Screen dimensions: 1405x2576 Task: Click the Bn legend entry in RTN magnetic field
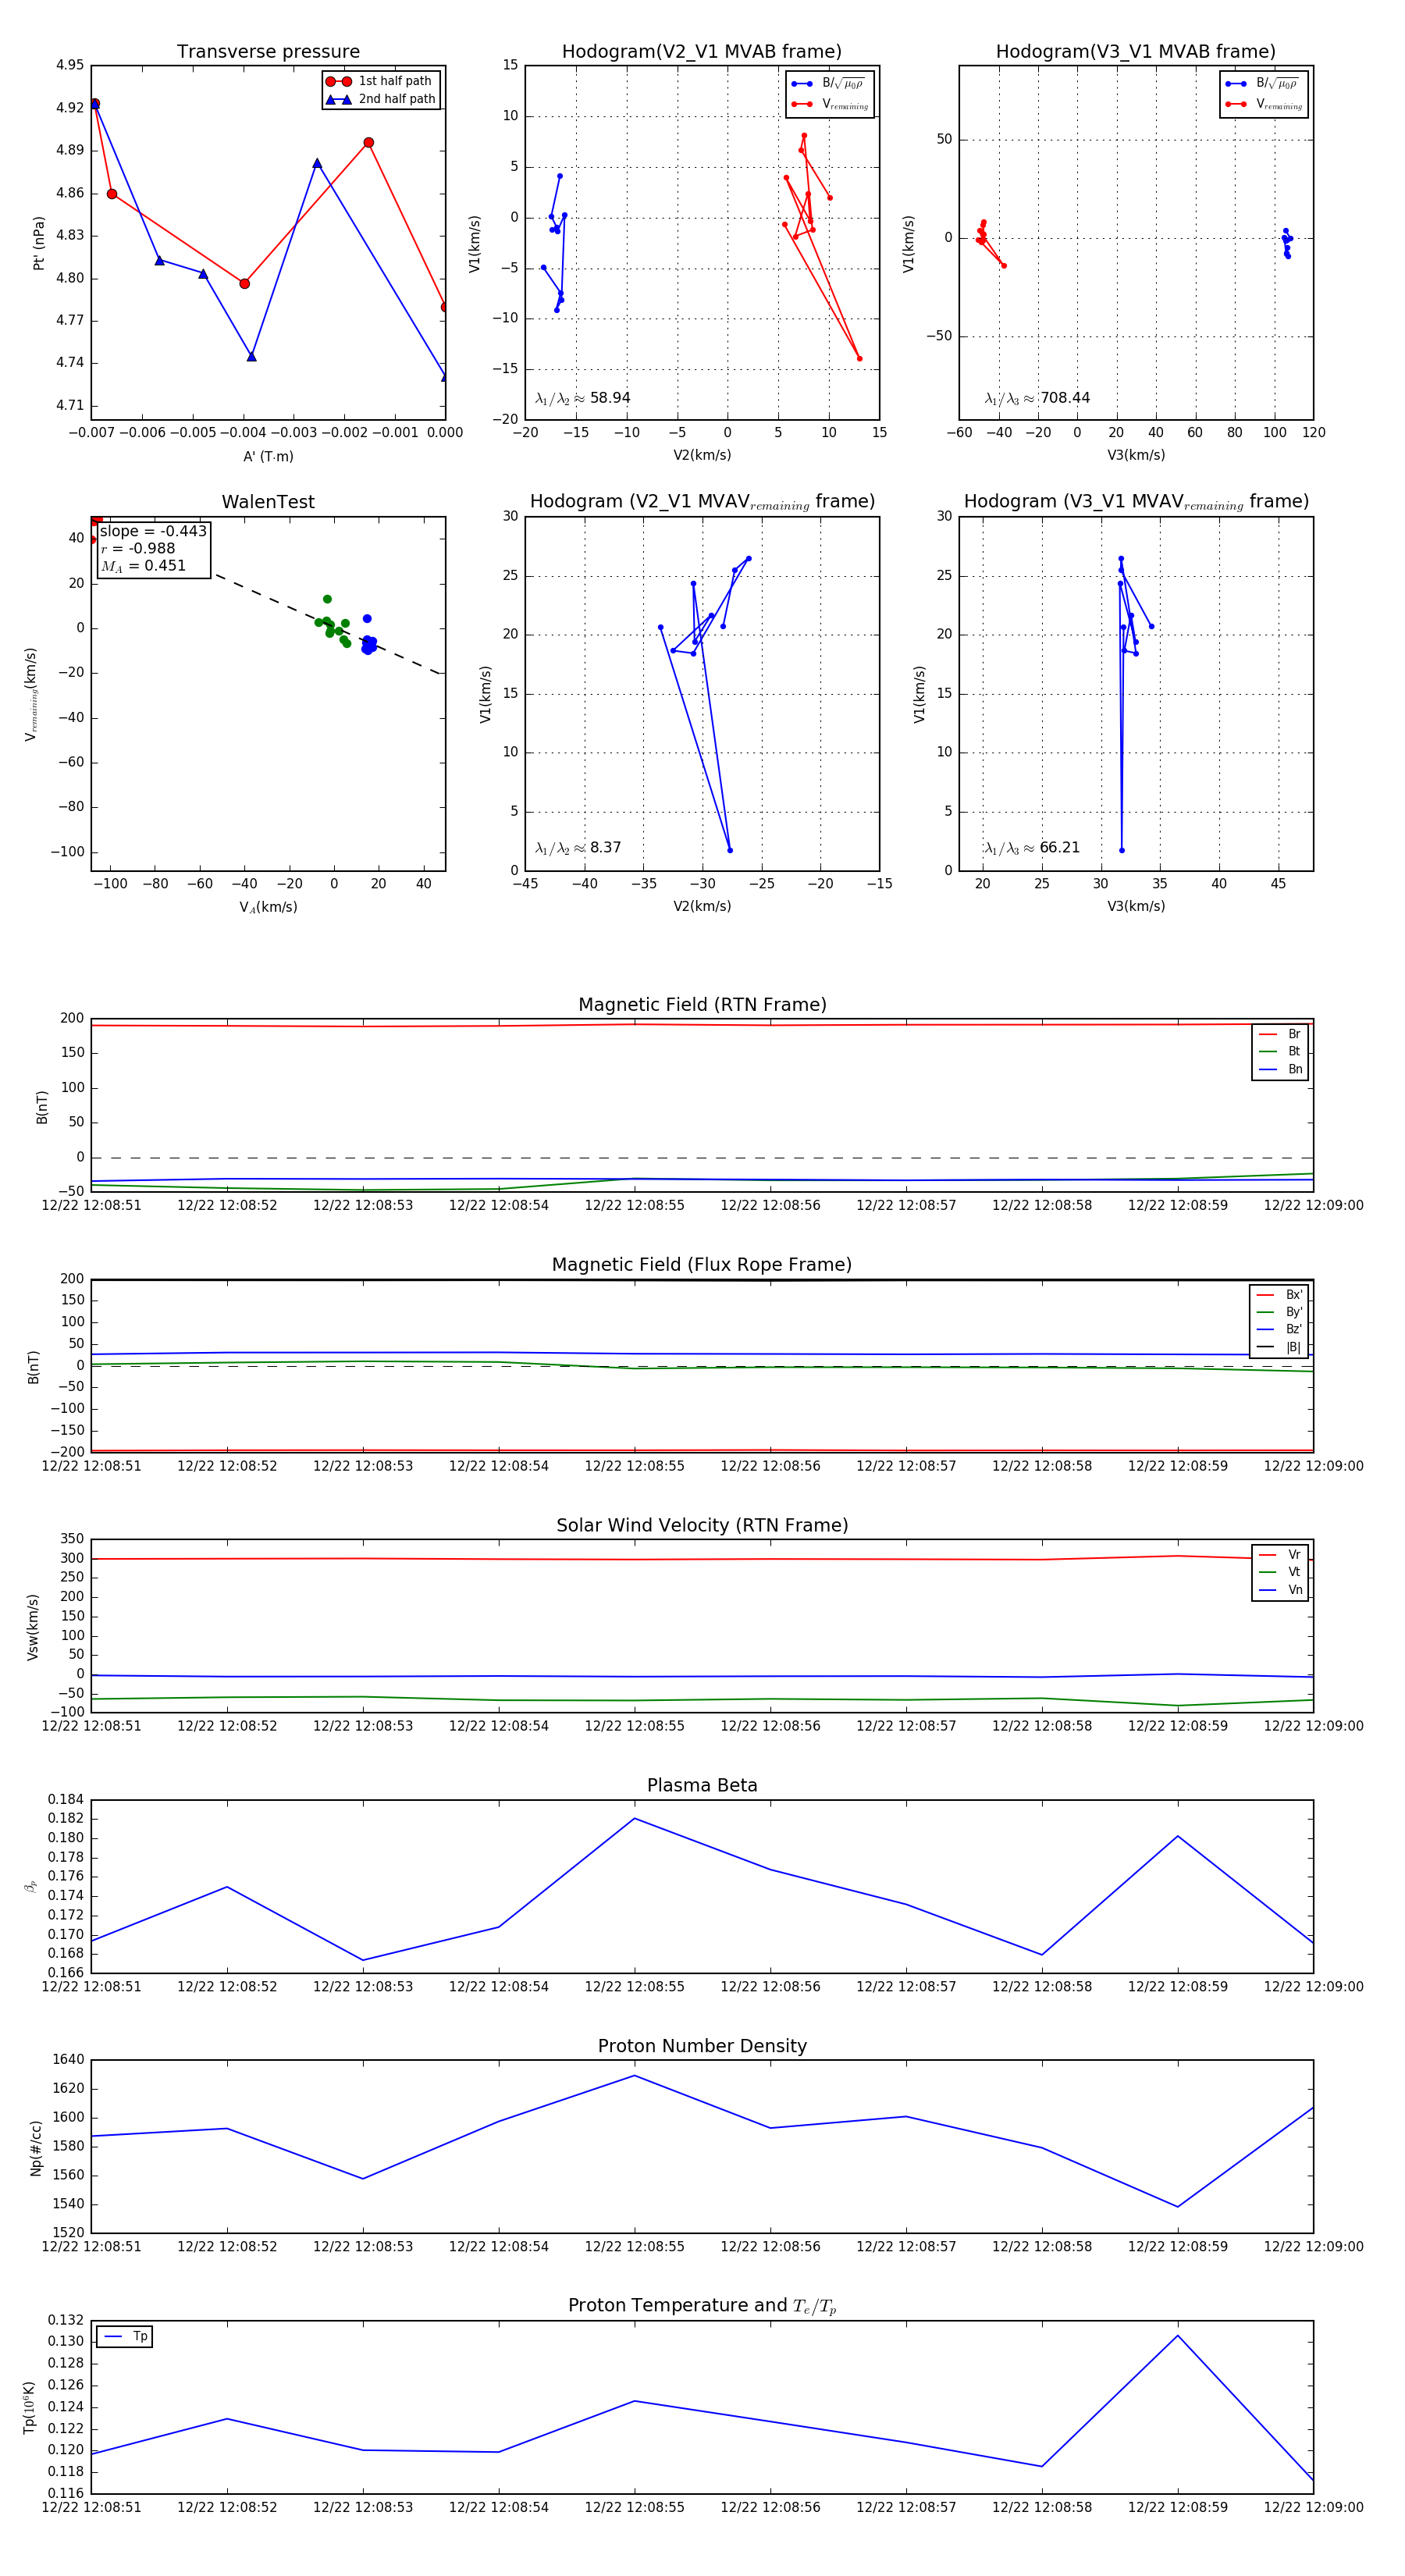(1281, 1069)
